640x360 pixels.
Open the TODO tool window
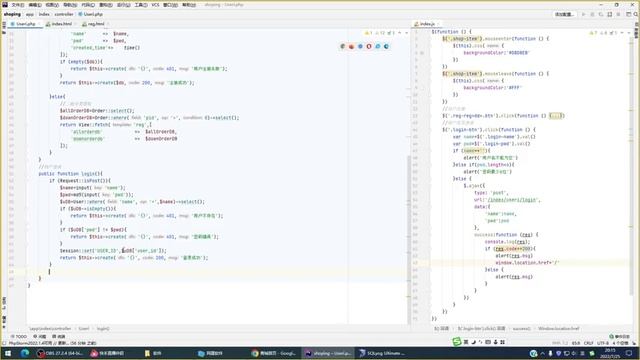(x=19, y=337)
